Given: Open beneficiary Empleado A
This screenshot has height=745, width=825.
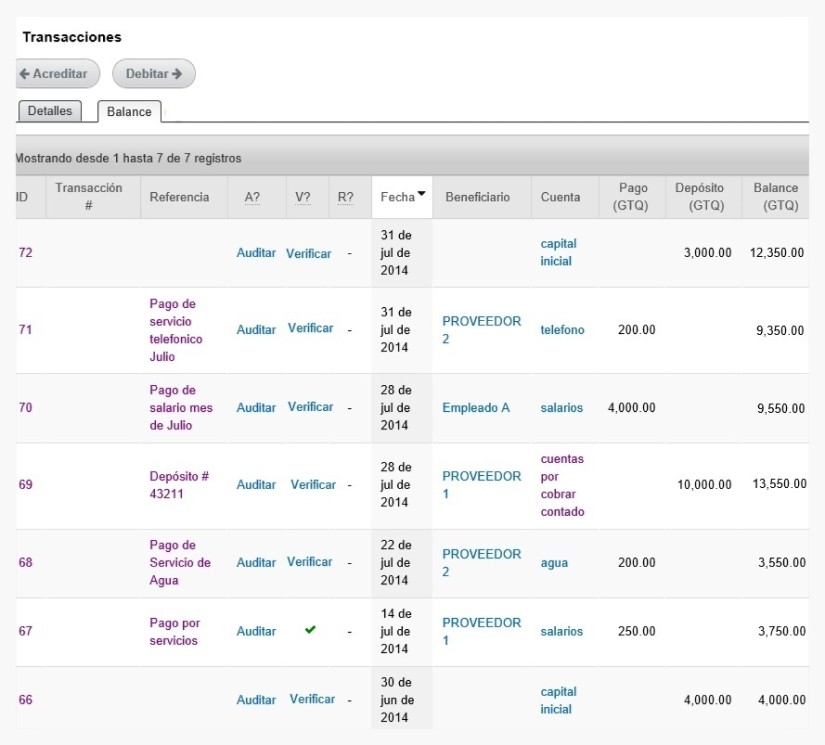Looking at the screenshot, I should [476, 408].
